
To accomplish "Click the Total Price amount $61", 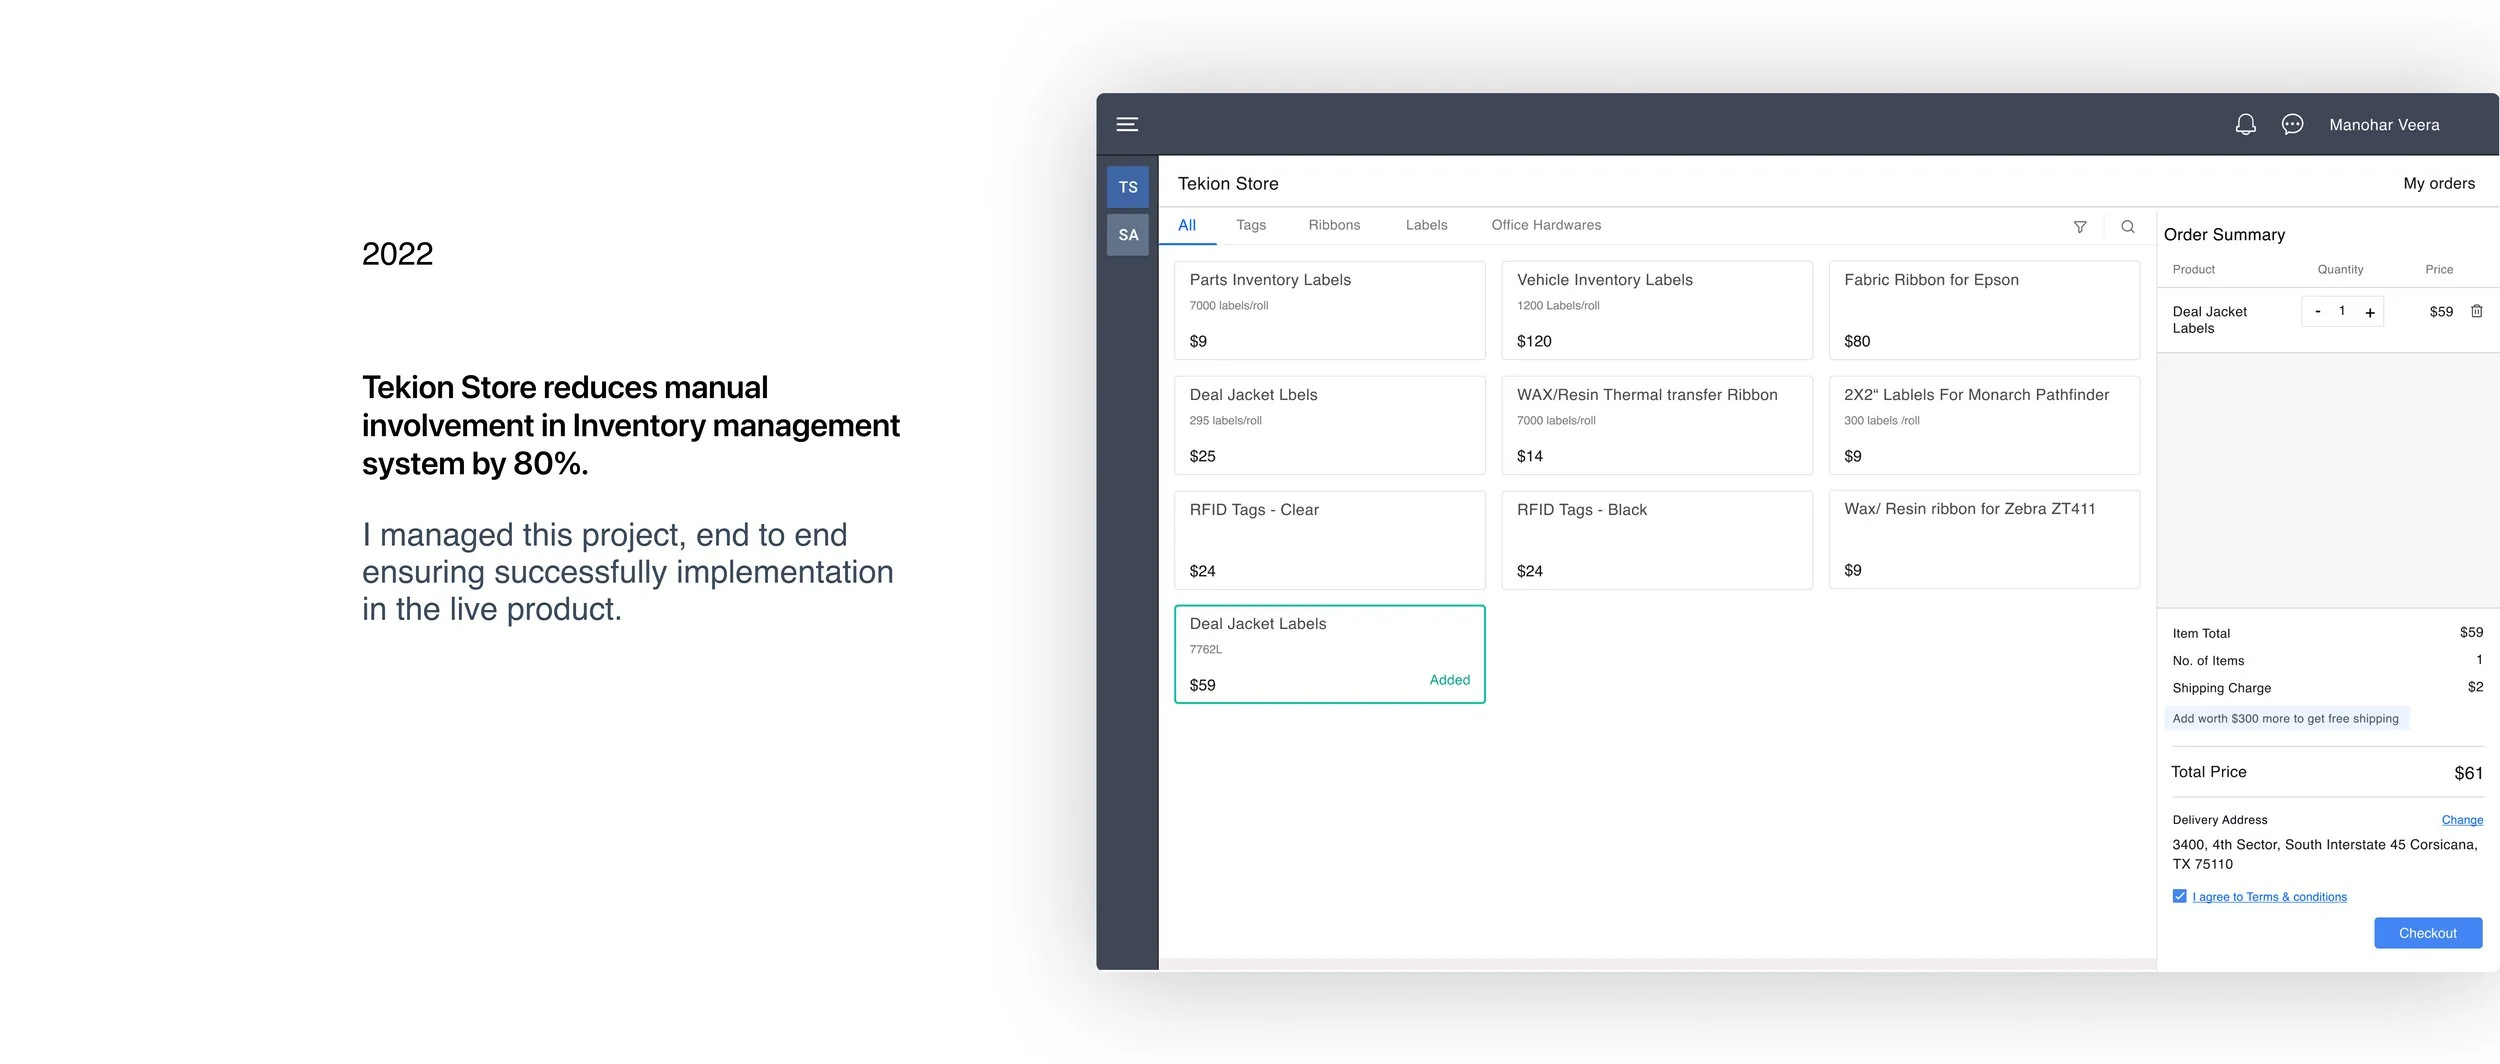I will point(2468,773).
